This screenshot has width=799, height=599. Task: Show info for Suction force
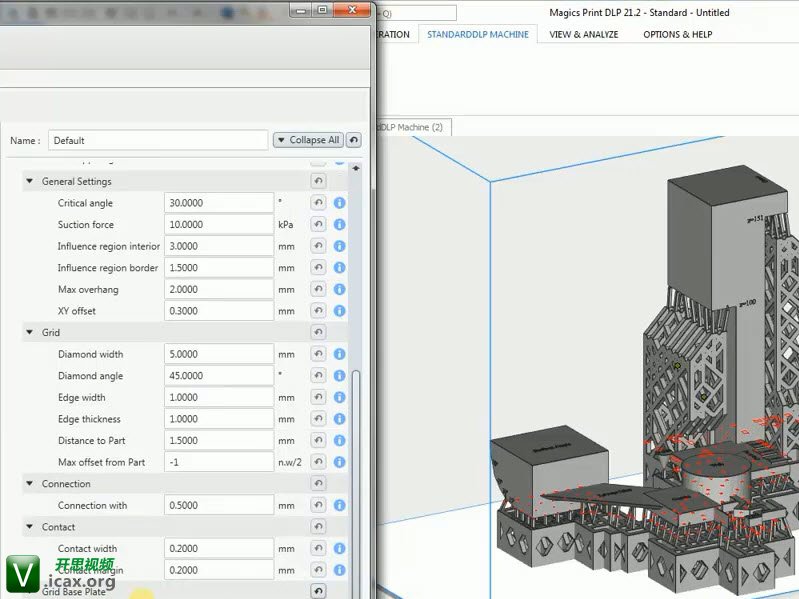[x=339, y=225]
